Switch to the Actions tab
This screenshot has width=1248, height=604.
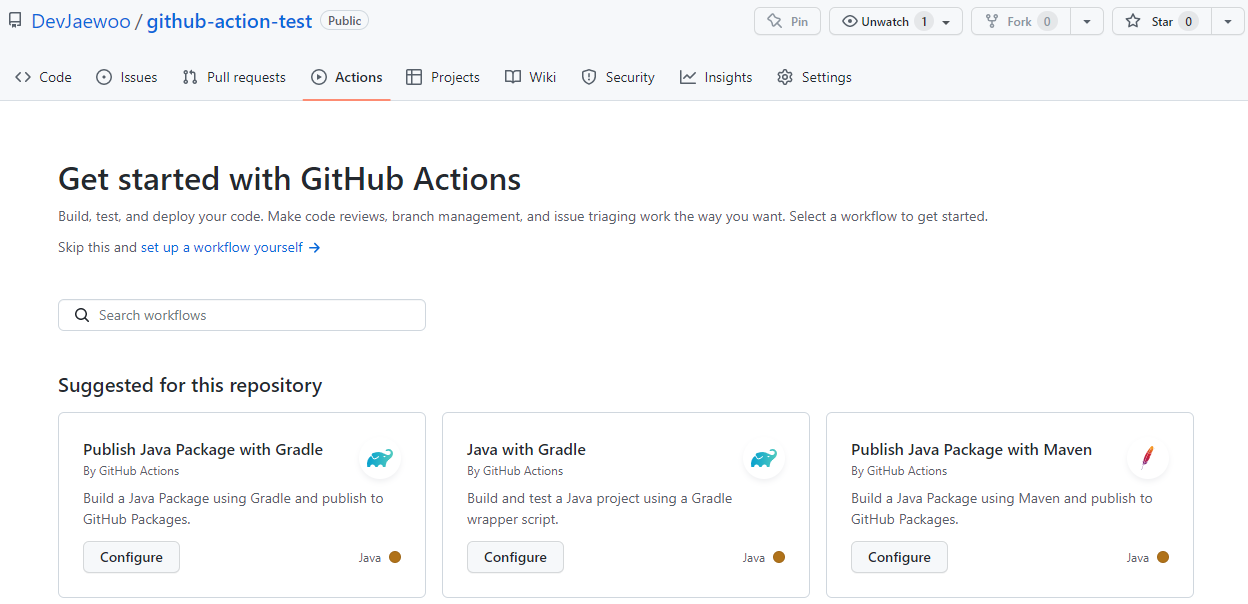click(346, 77)
